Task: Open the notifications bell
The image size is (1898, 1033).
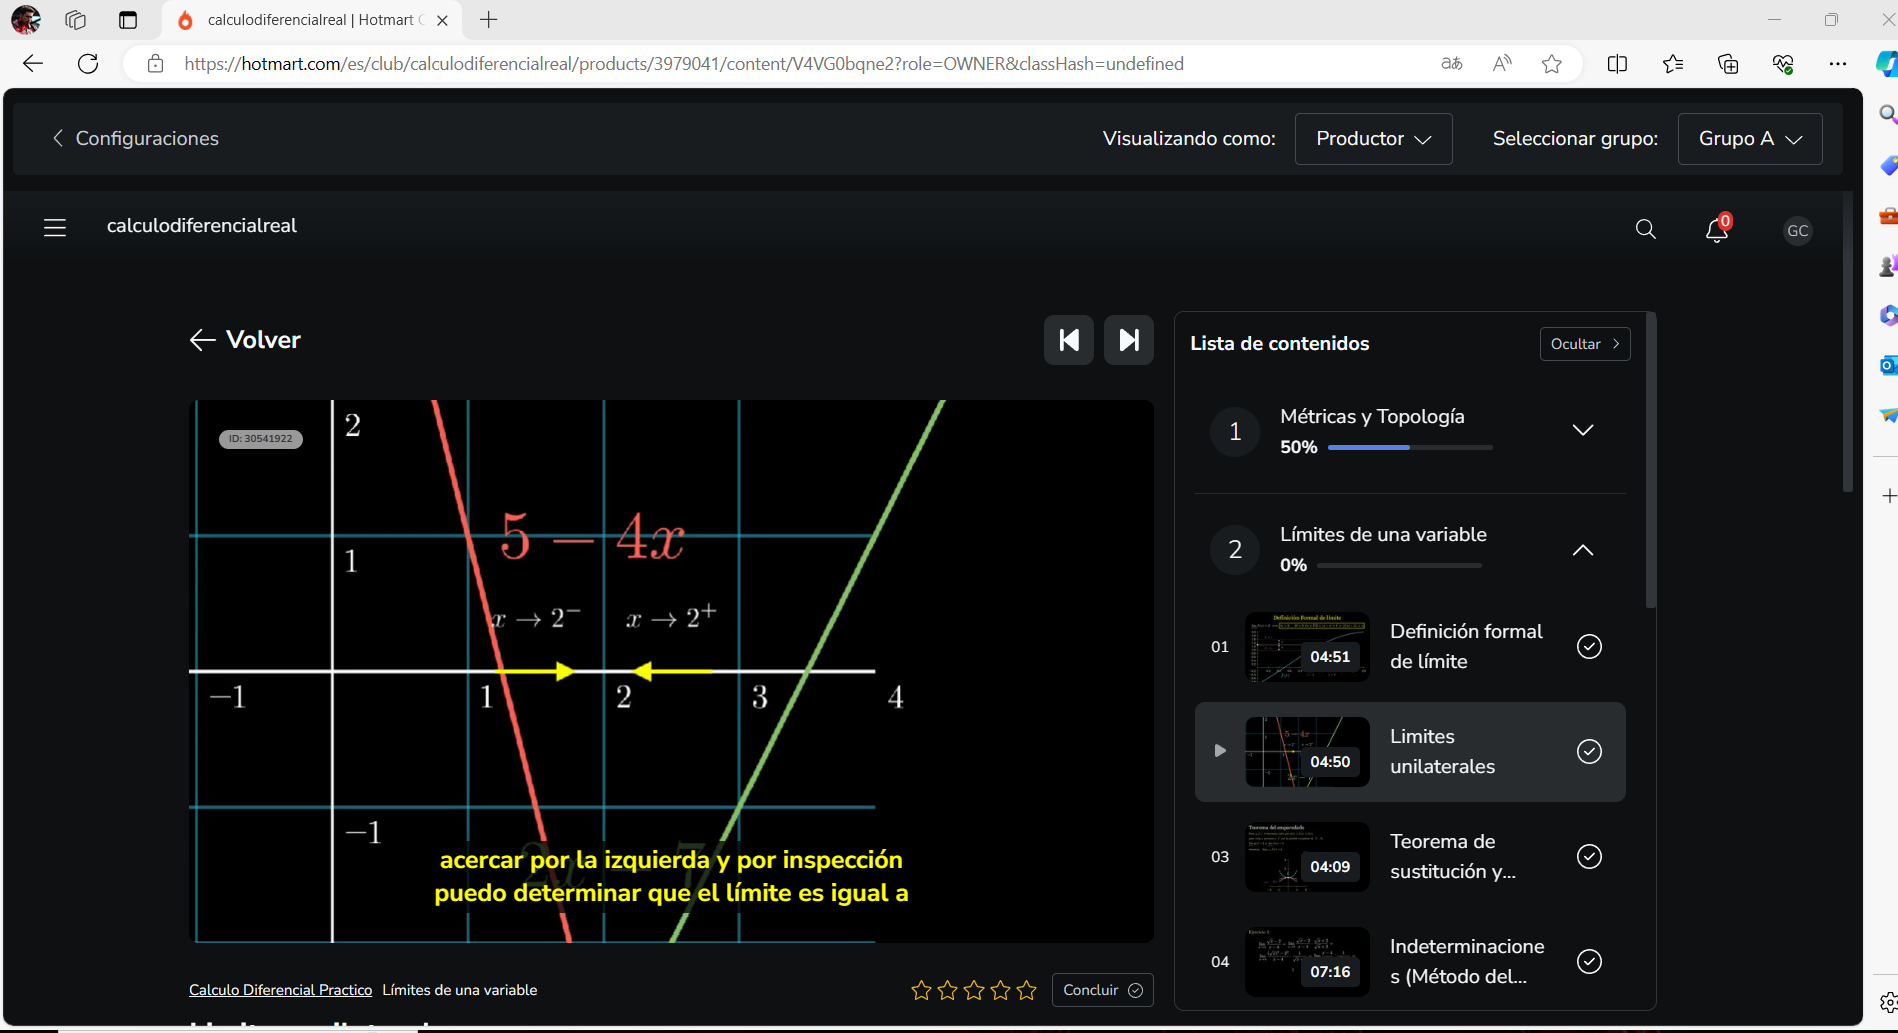Action: coord(1717,230)
